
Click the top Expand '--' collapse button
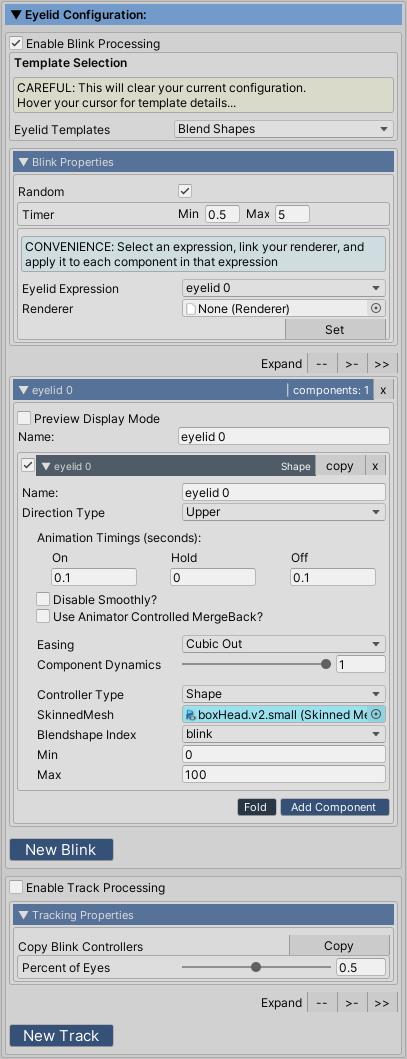point(322,364)
